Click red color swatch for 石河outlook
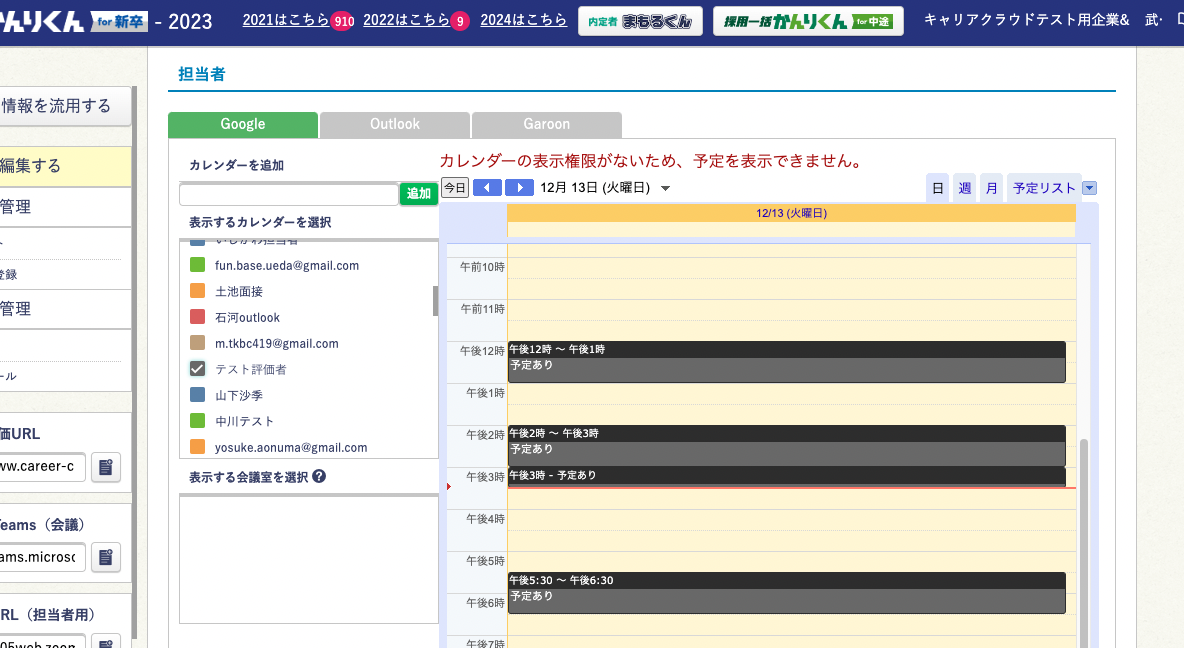This screenshot has width=1184, height=648. [x=197, y=317]
